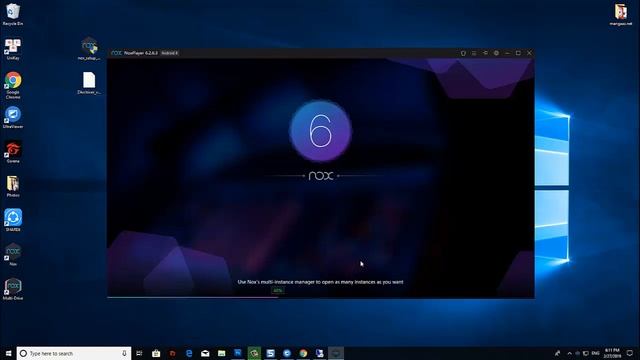Select the Nox desktop shortcut
The width and height of the screenshot is (640, 360).
point(13,255)
